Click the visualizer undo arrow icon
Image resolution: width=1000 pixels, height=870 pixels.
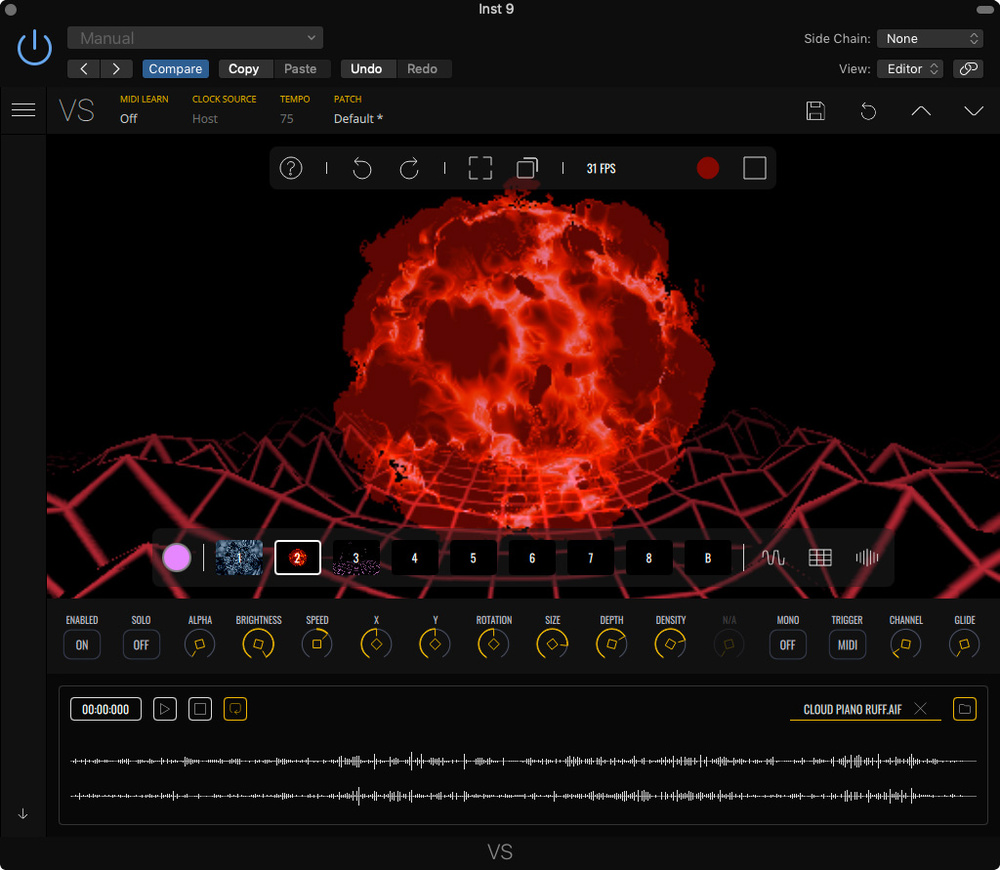click(x=362, y=168)
